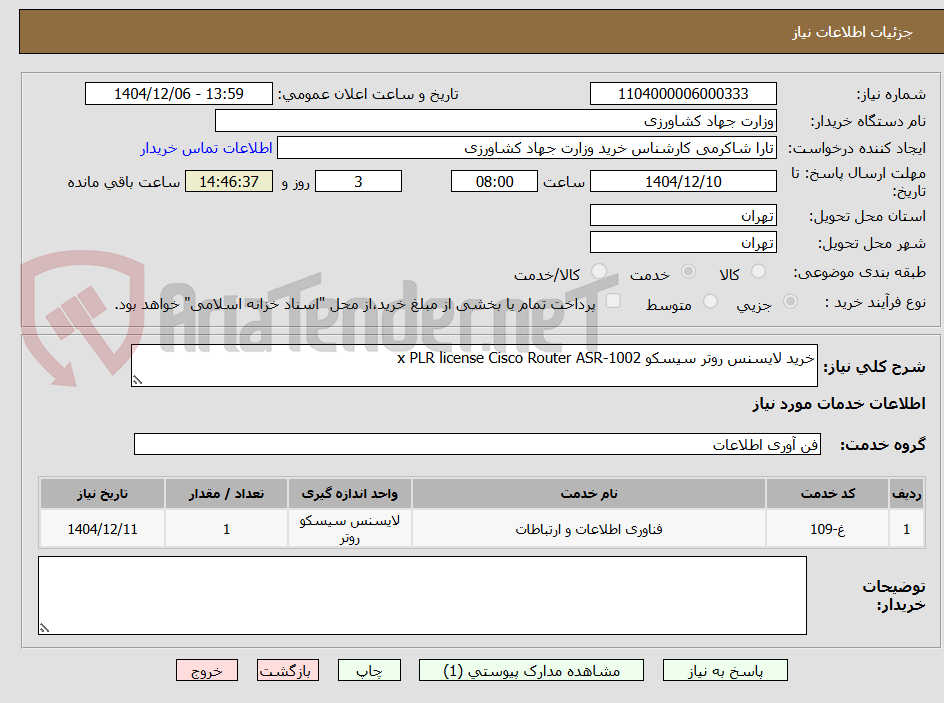Screen dimensions: 944x703
Task: Click the تاریخ نیاز column header
Action: [102, 494]
